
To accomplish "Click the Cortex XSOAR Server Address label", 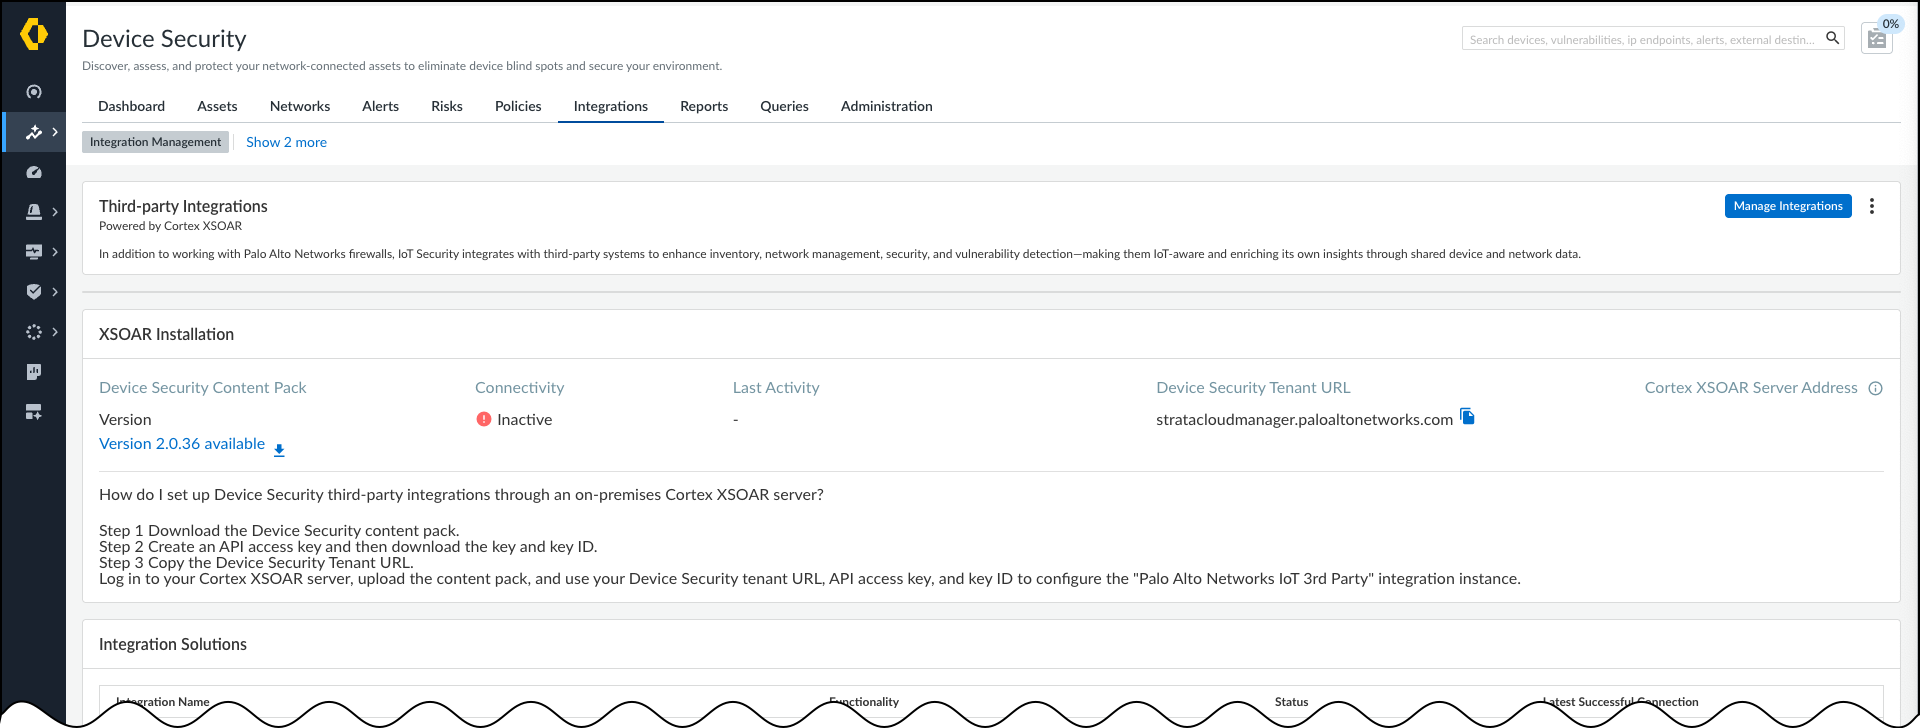I will coord(1751,388).
